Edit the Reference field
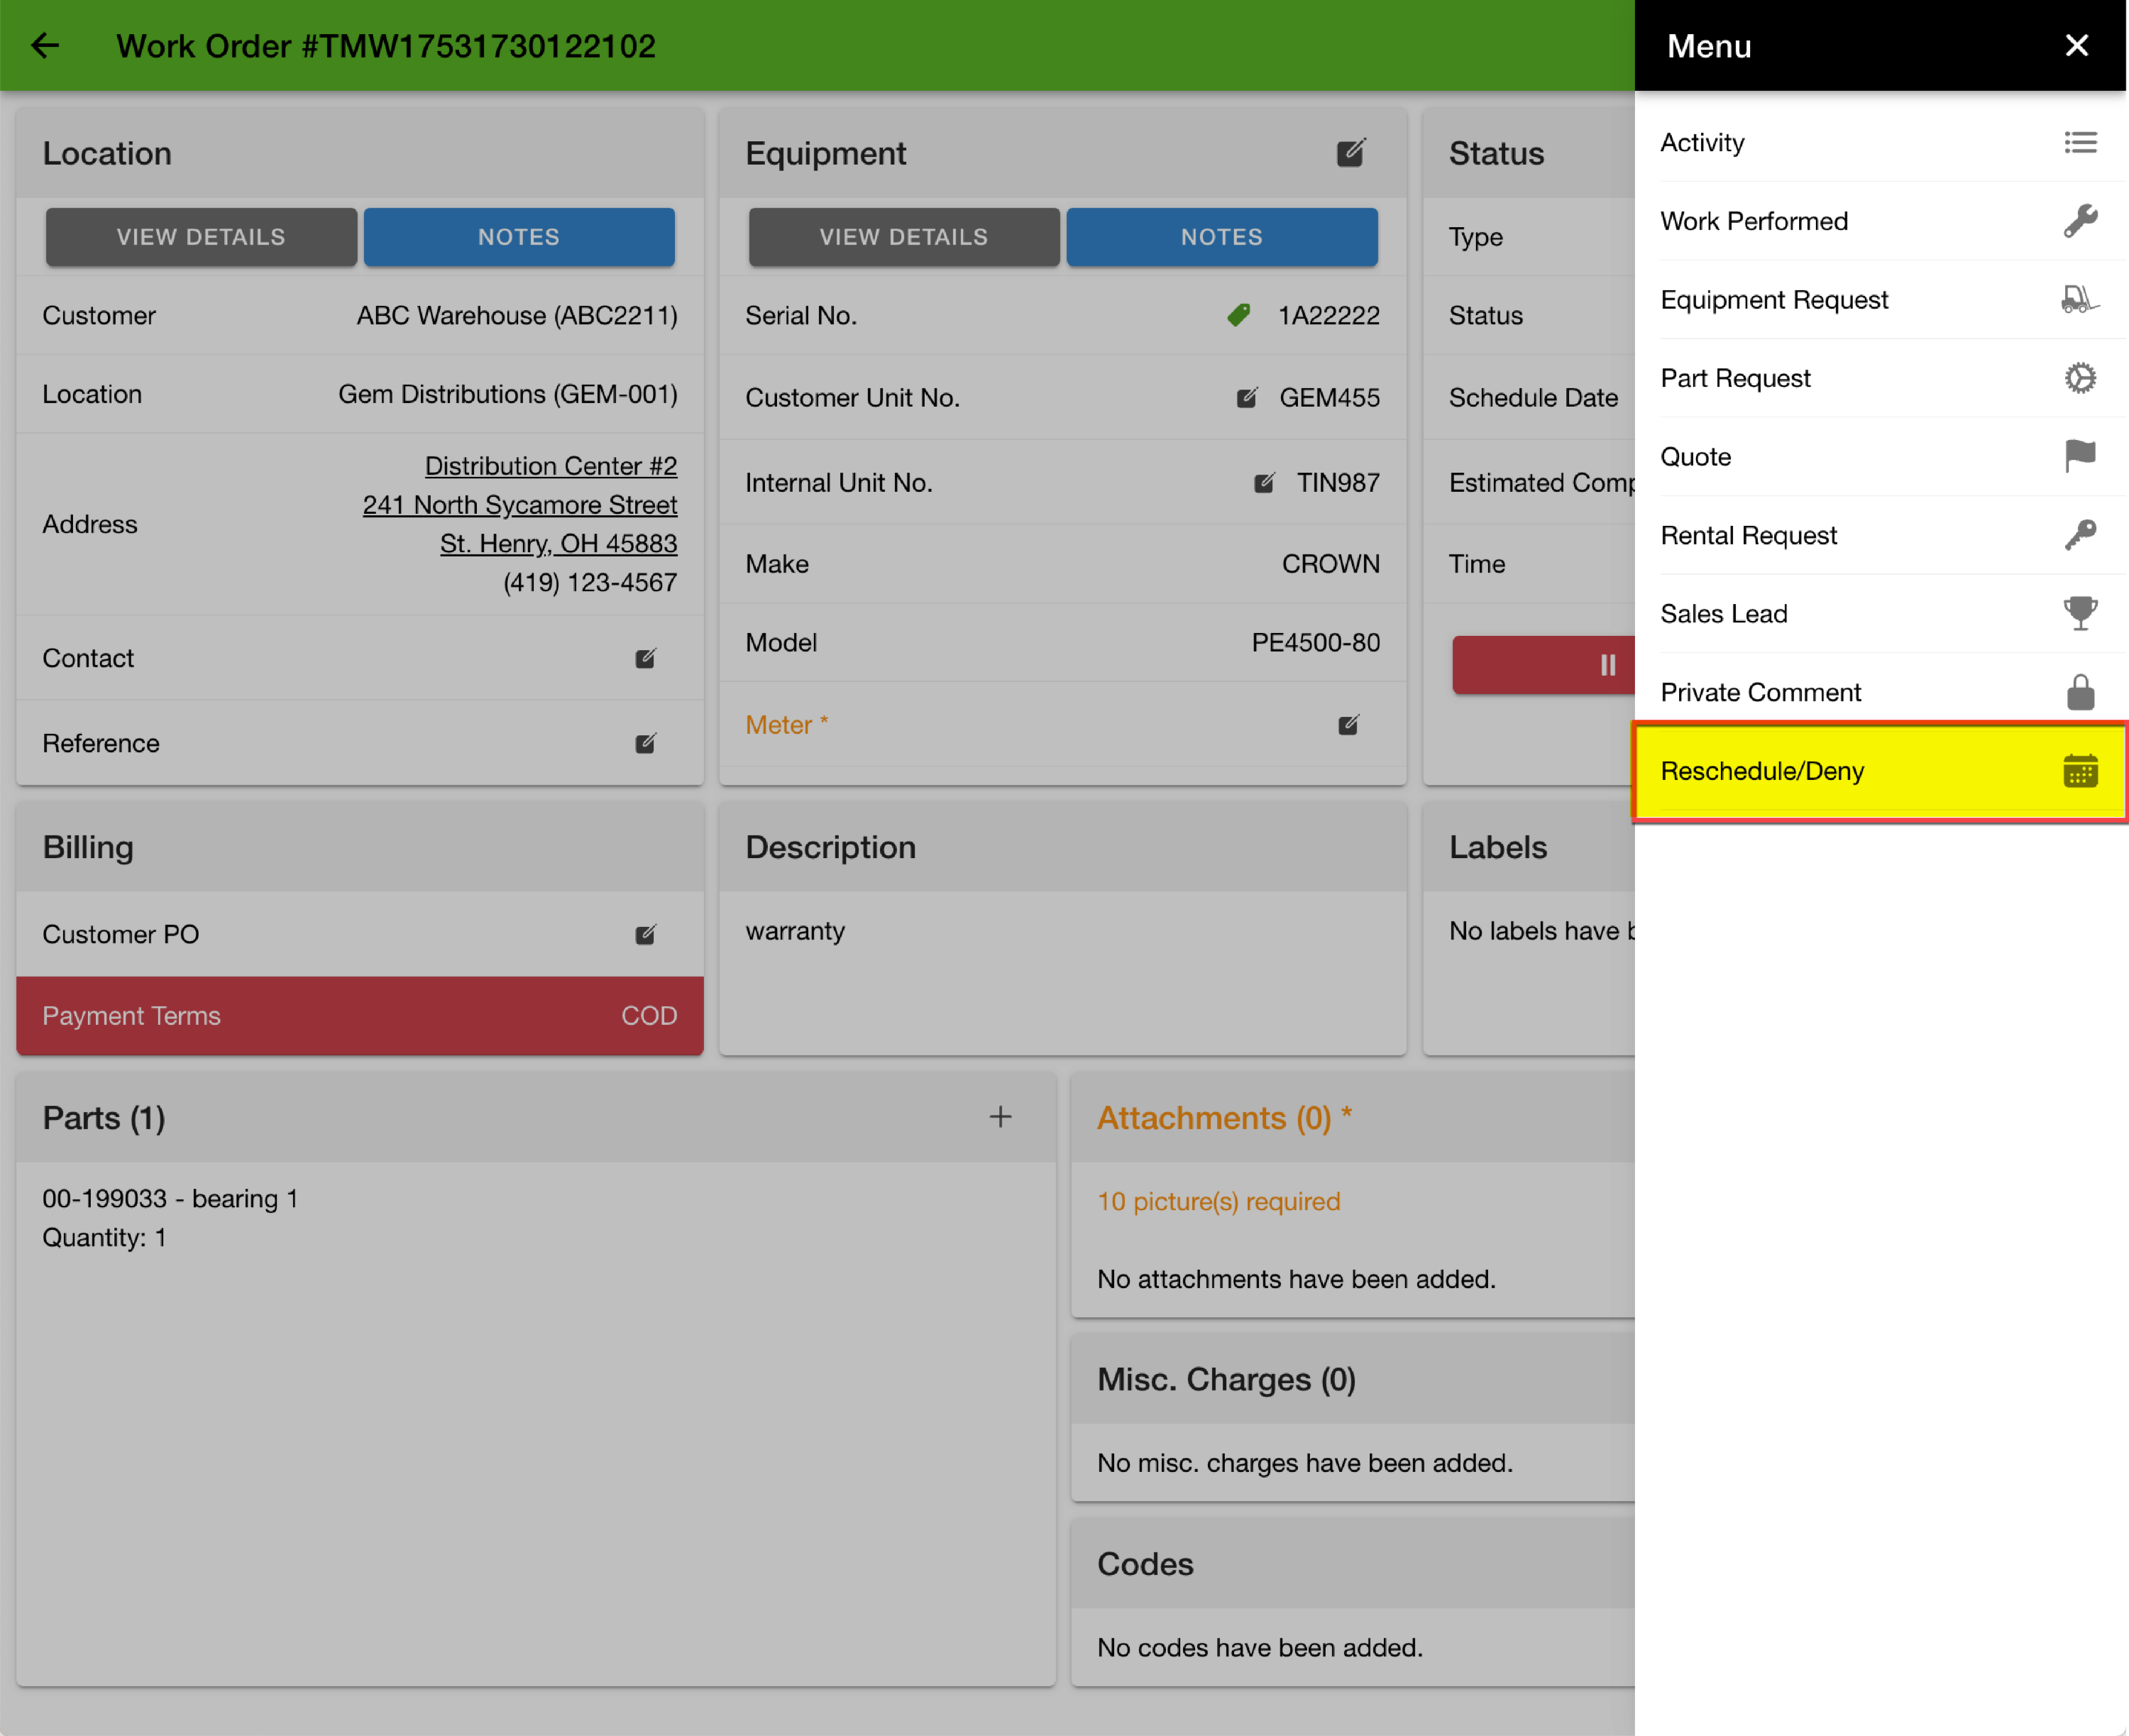Screen dimensions: 2129x1736 click(x=646, y=743)
